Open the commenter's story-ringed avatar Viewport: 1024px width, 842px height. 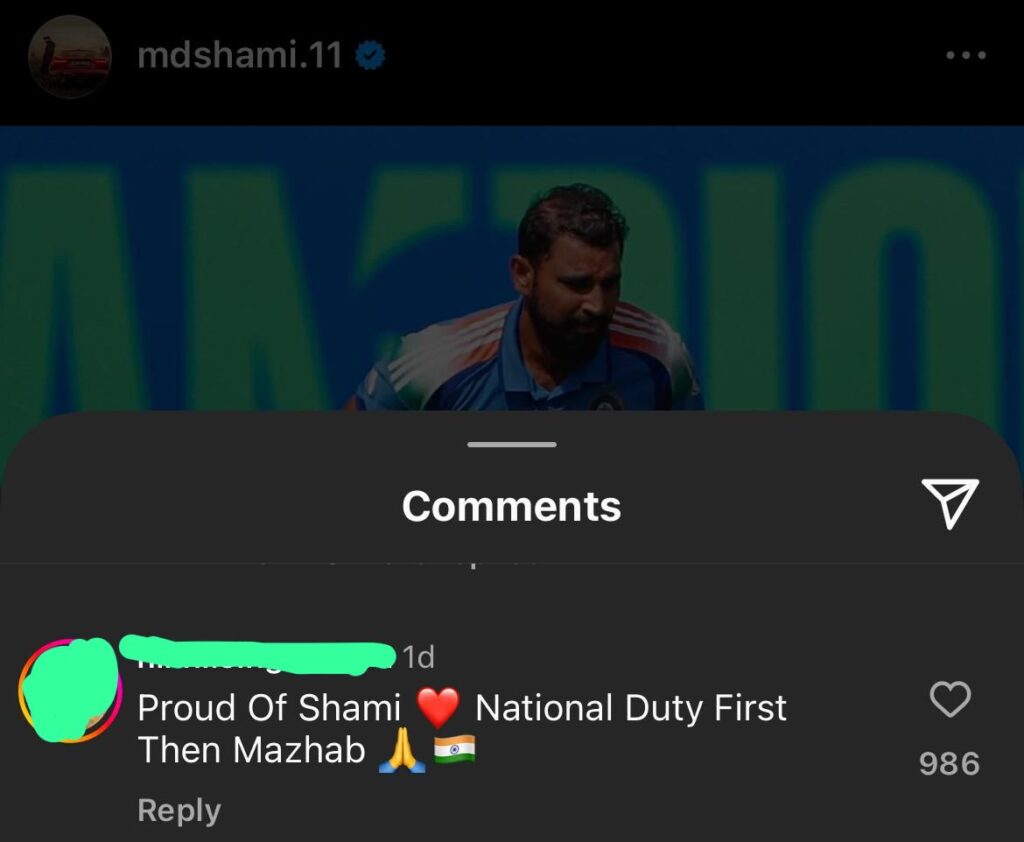point(70,690)
